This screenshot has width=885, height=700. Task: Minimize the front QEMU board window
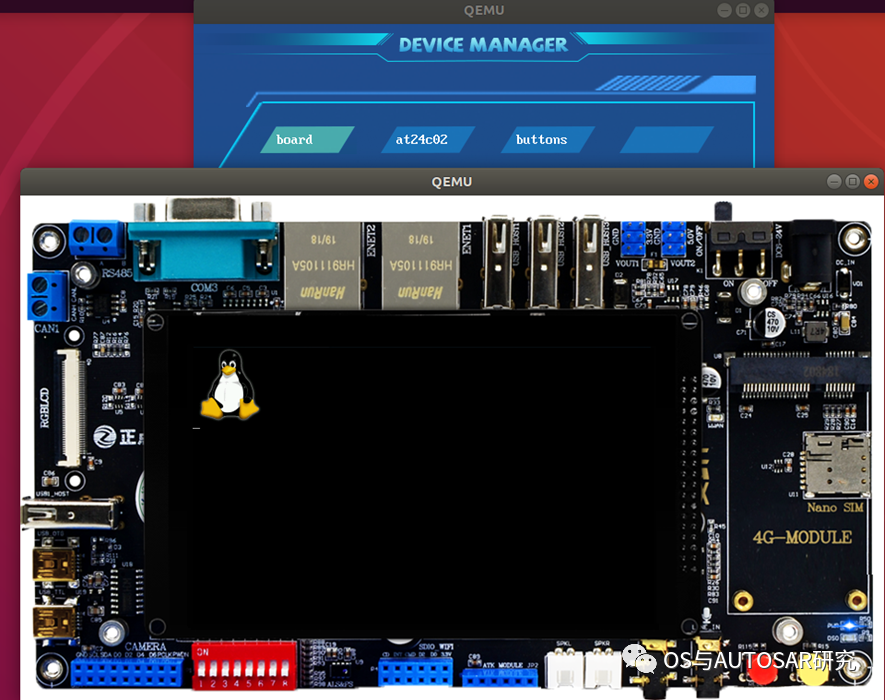click(834, 181)
